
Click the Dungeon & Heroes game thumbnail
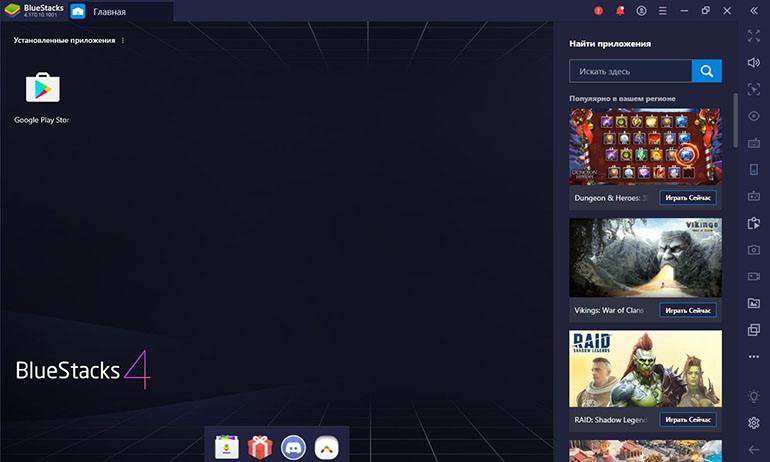tap(645, 146)
